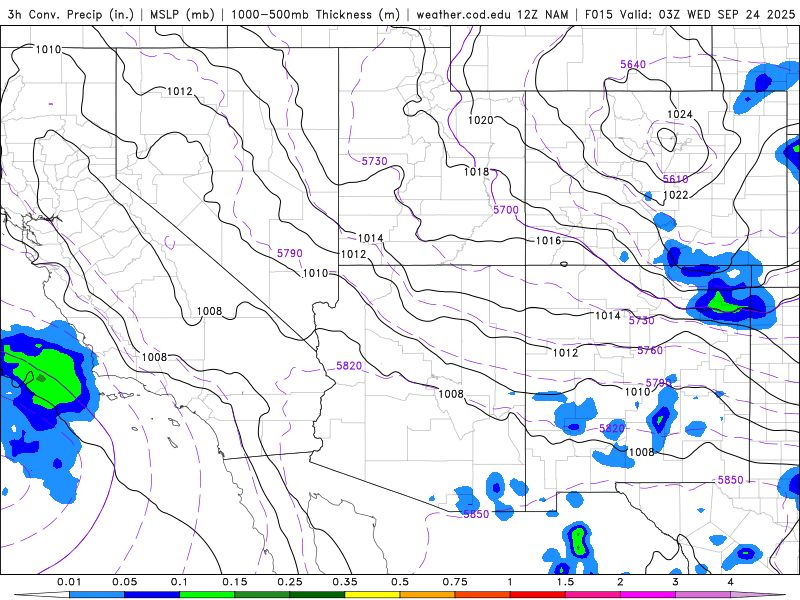Click the '0.05' legend value
This screenshot has height=600, width=800.
point(124,582)
